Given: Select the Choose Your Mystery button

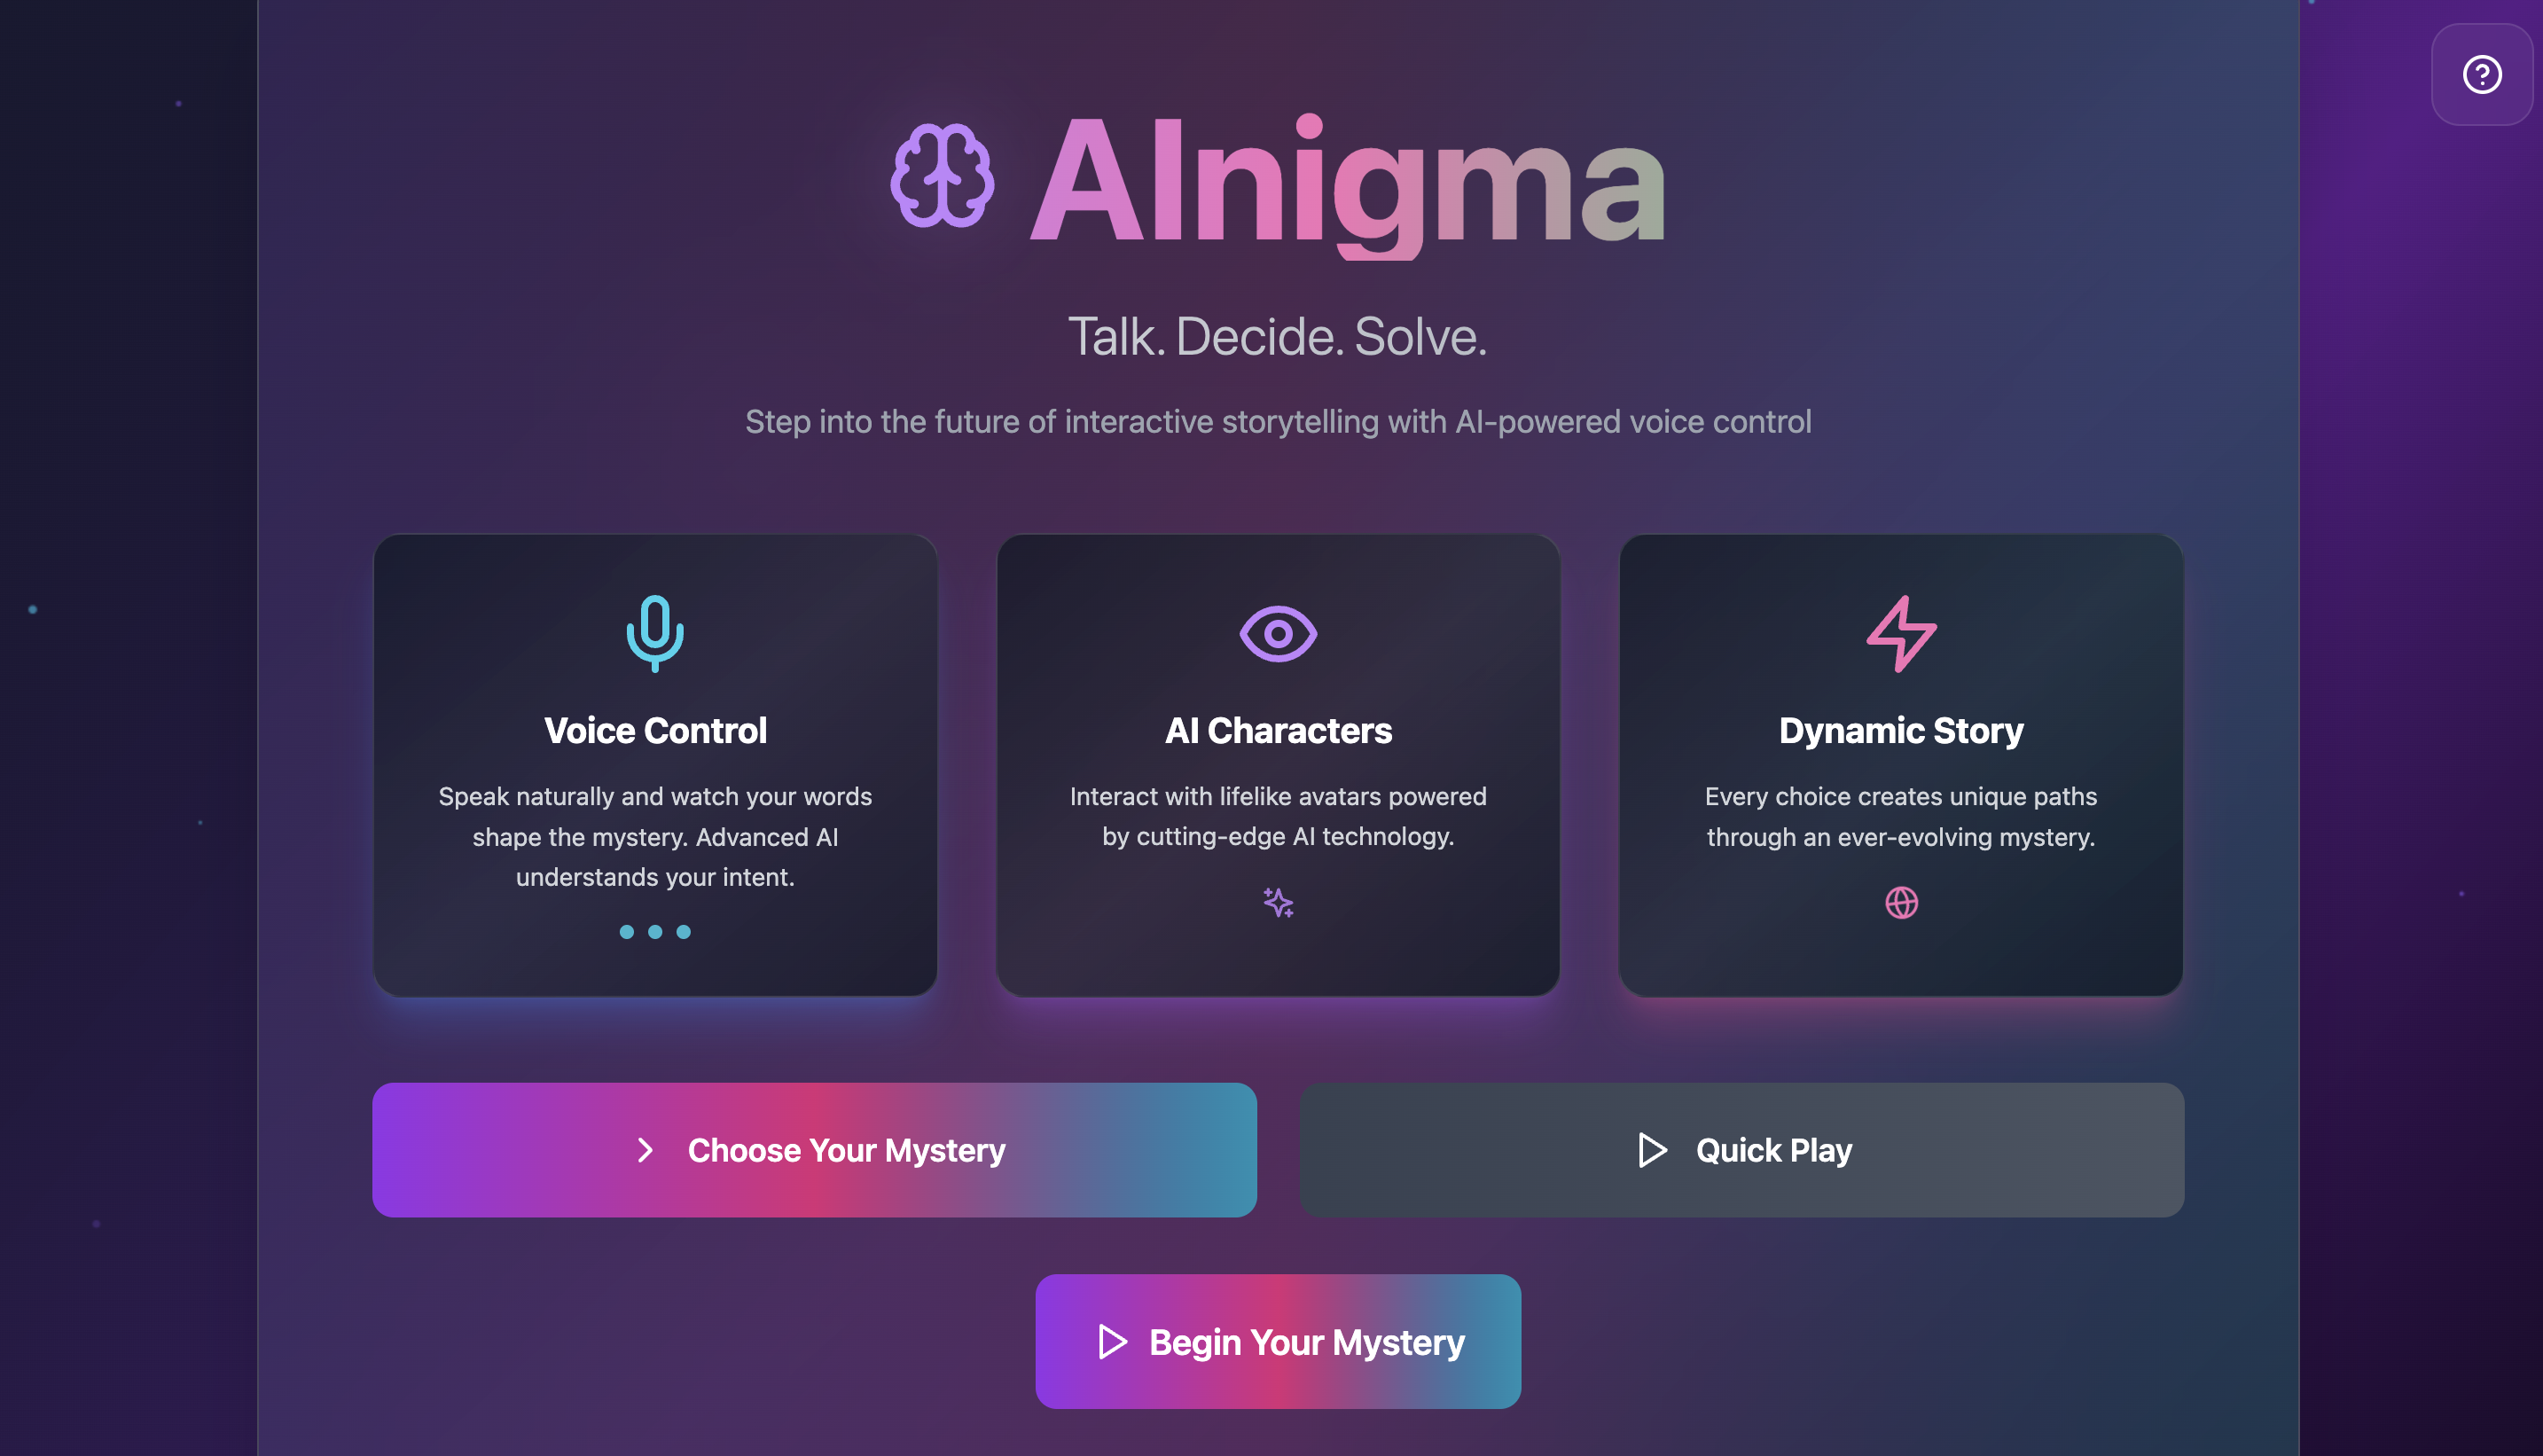Looking at the screenshot, I should 814,1150.
